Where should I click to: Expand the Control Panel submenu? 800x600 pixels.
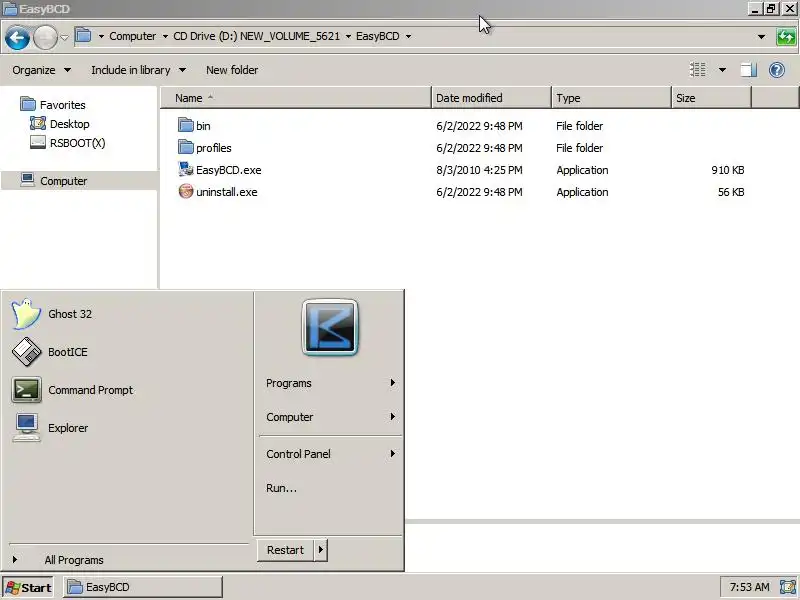(330, 454)
